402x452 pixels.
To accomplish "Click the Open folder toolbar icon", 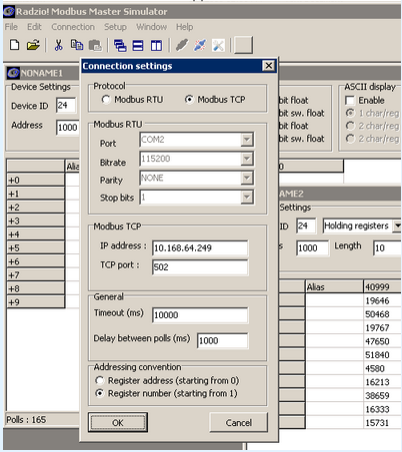I will (x=33, y=45).
